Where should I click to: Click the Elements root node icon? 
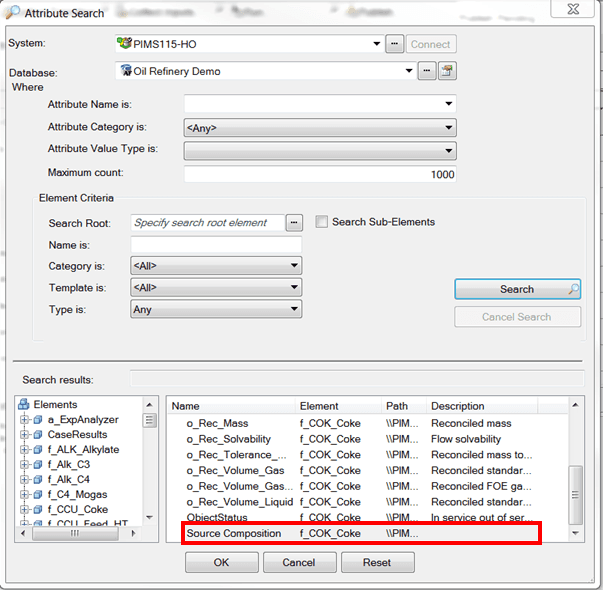(24, 404)
